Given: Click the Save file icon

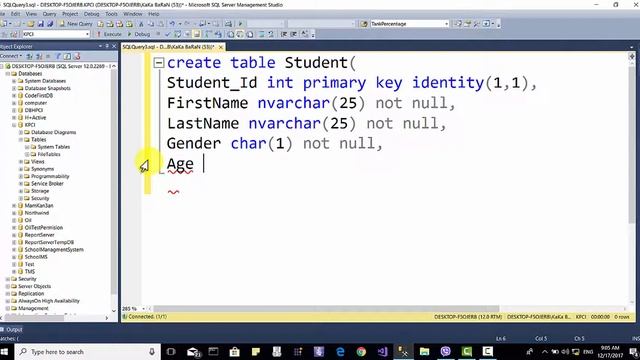Looking at the screenshot, I should (41, 24).
